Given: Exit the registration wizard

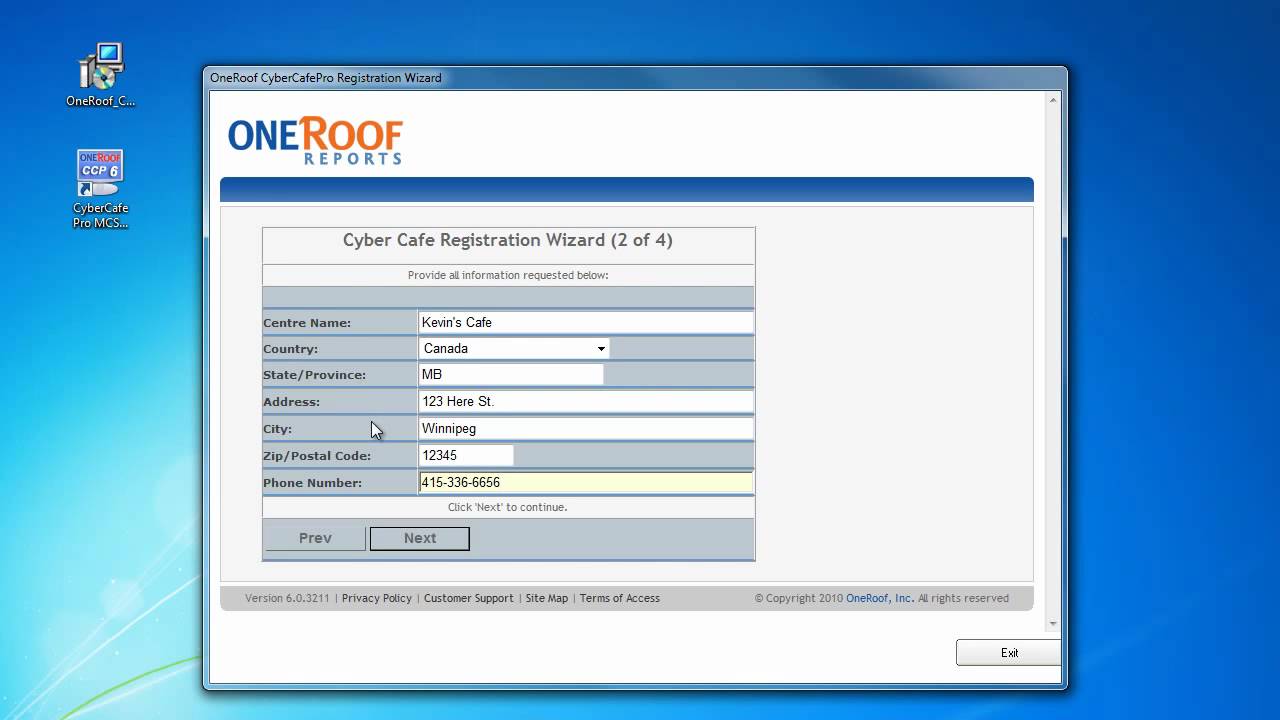Looking at the screenshot, I should coord(1010,653).
